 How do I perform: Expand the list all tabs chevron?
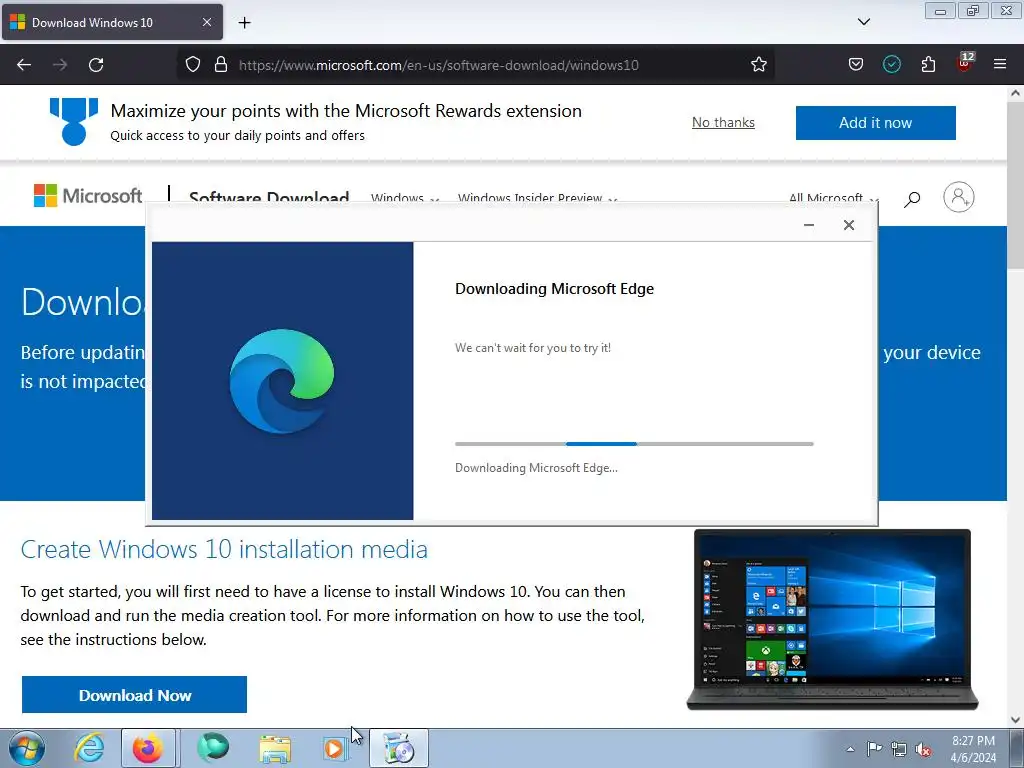863,22
